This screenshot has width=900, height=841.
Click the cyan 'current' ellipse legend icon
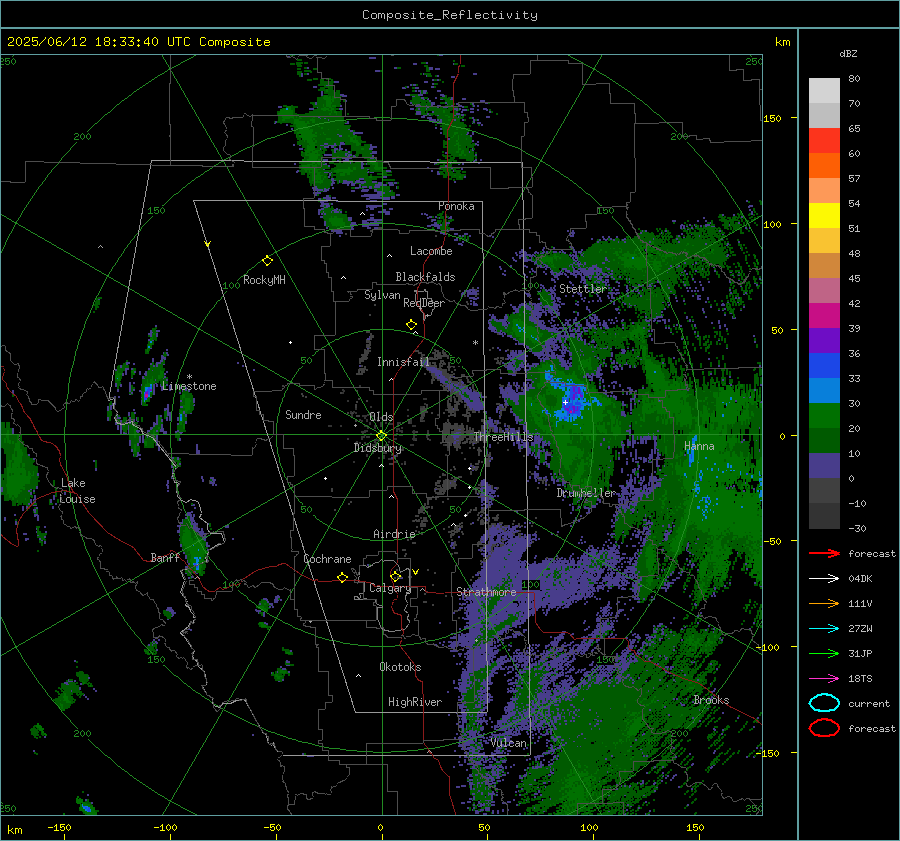pyautogui.click(x=824, y=703)
